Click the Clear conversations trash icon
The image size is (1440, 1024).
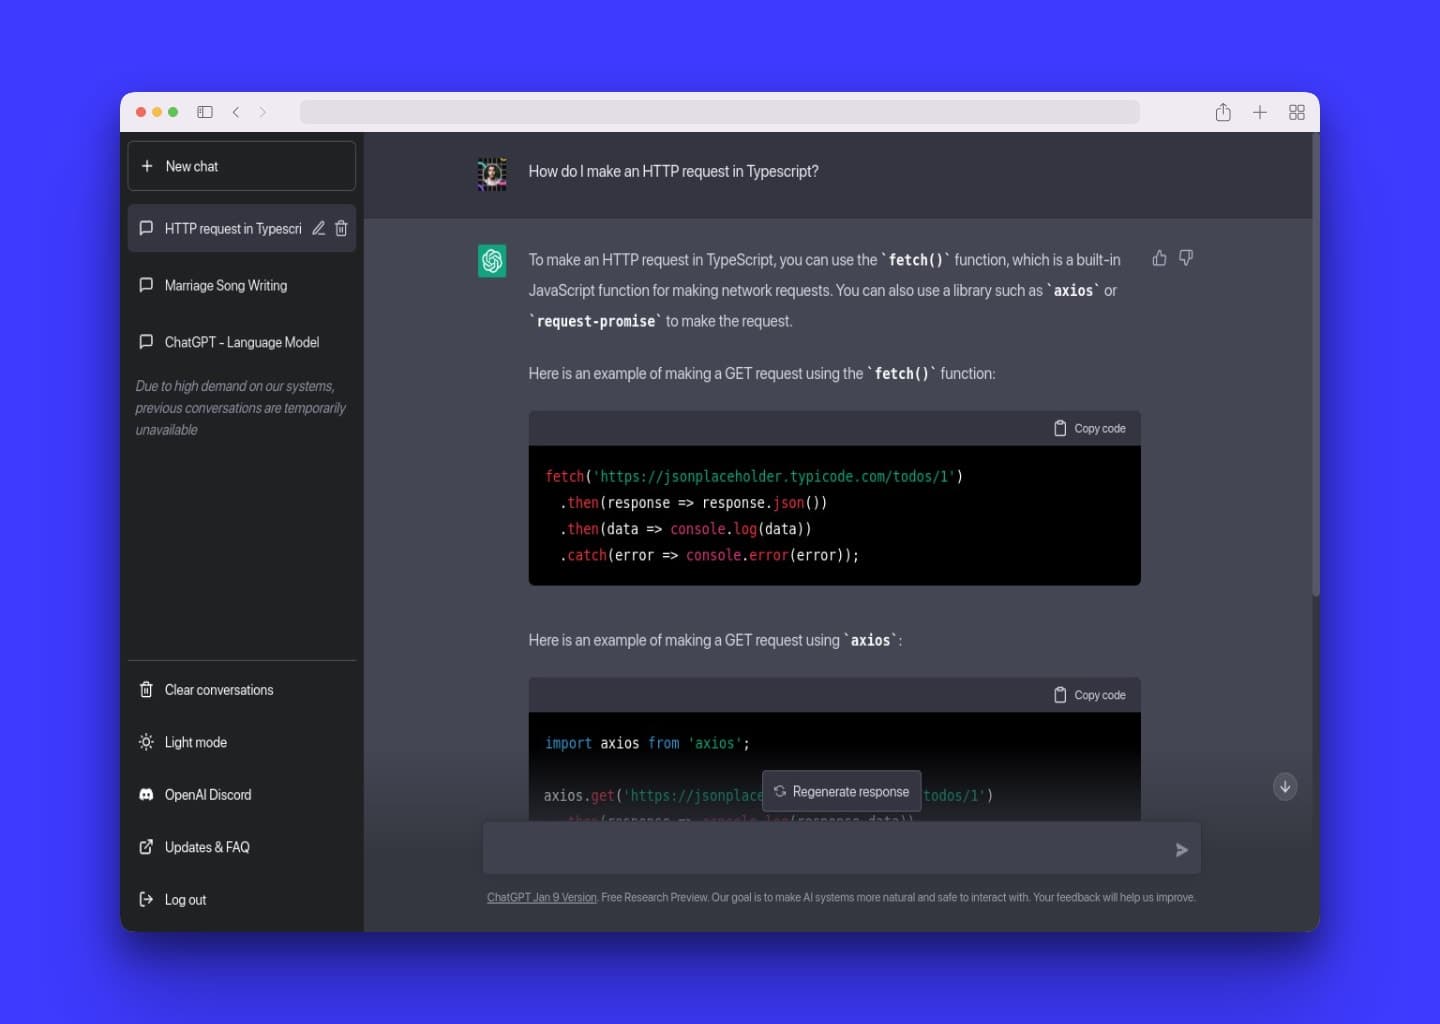[x=146, y=690]
